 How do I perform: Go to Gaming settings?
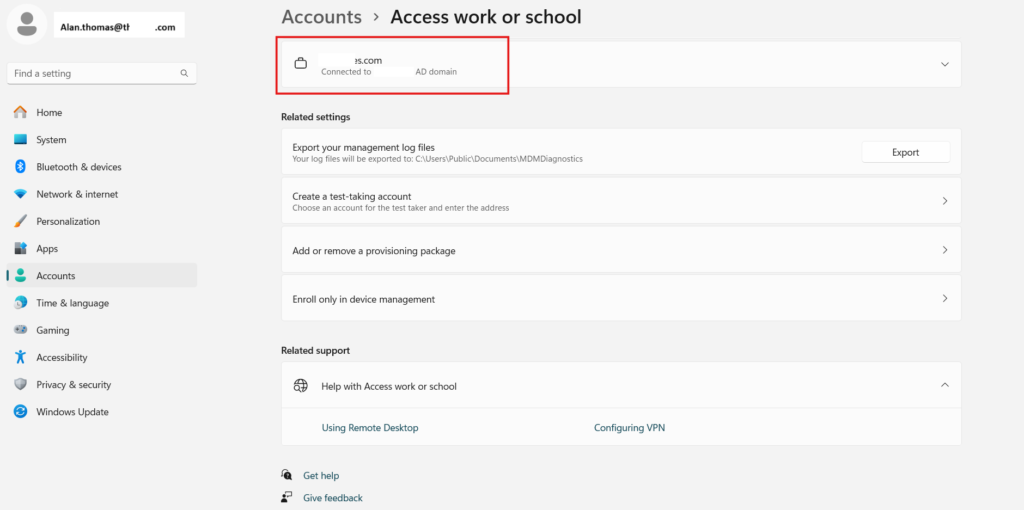click(x=102, y=330)
